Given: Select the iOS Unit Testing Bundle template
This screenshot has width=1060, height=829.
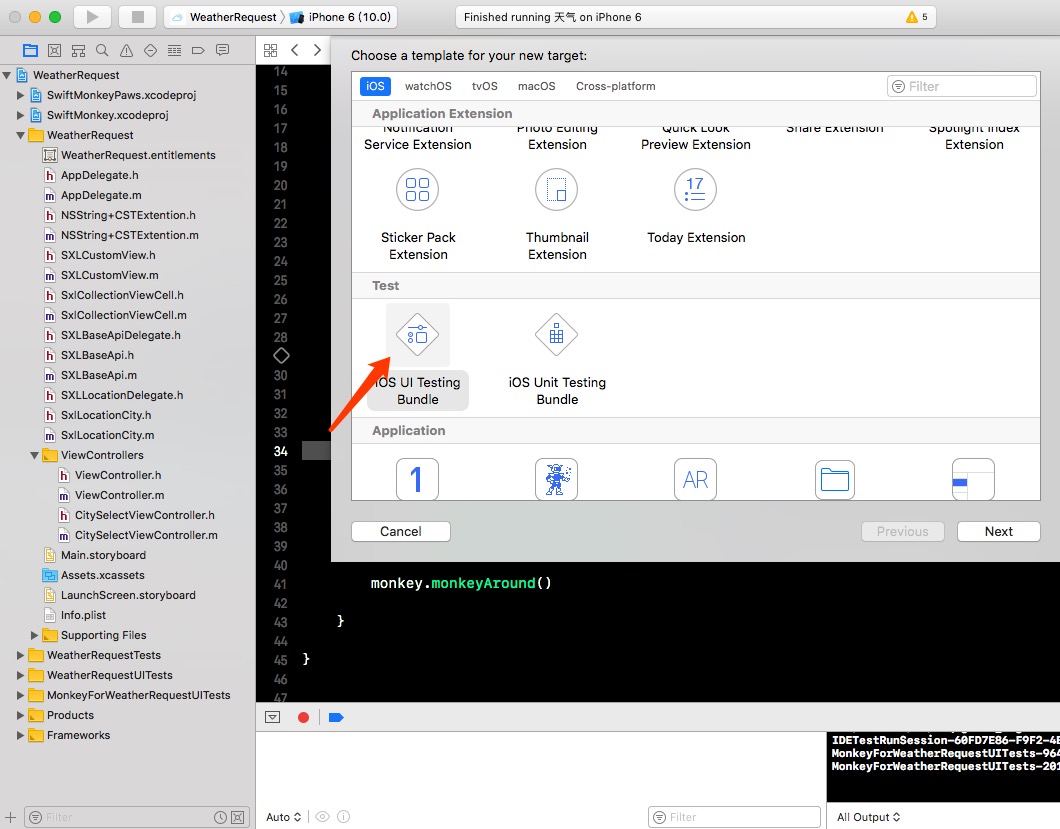Looking at the screenshot, I should [557, 359].
